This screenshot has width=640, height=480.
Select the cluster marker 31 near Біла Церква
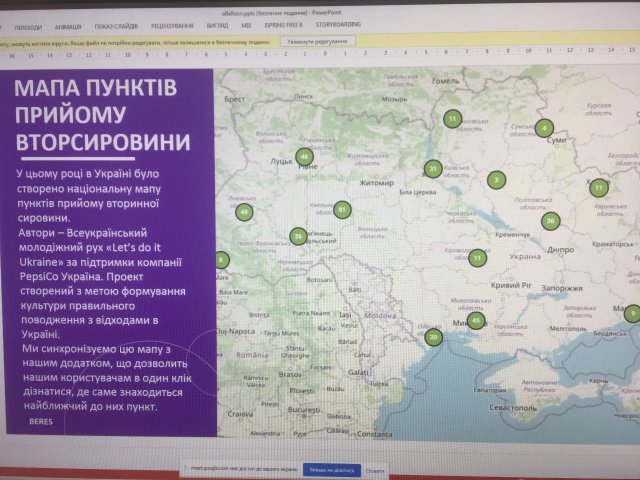(x=432, y=168)
